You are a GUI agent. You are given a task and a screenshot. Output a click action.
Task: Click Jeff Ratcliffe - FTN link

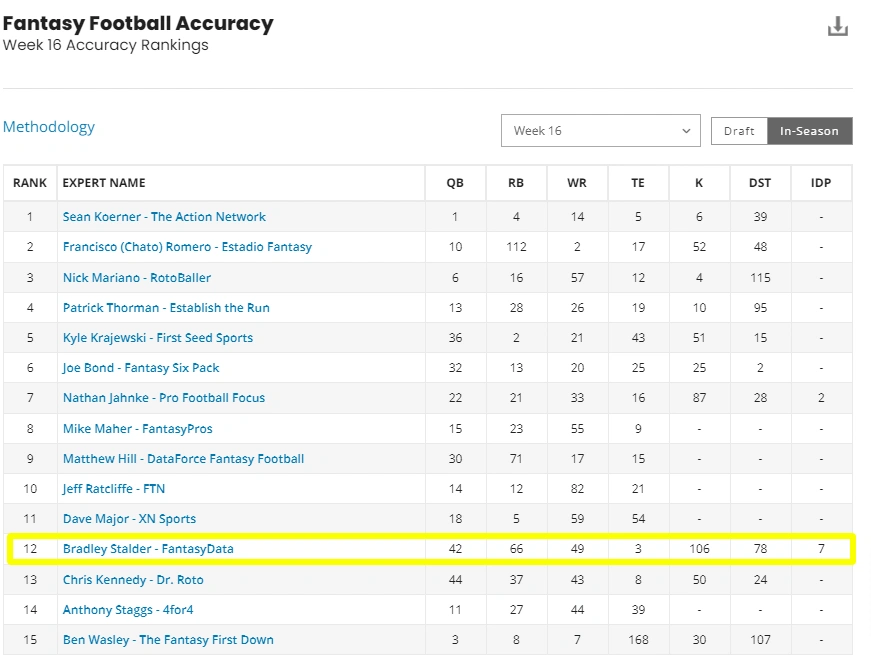point(114,489)
